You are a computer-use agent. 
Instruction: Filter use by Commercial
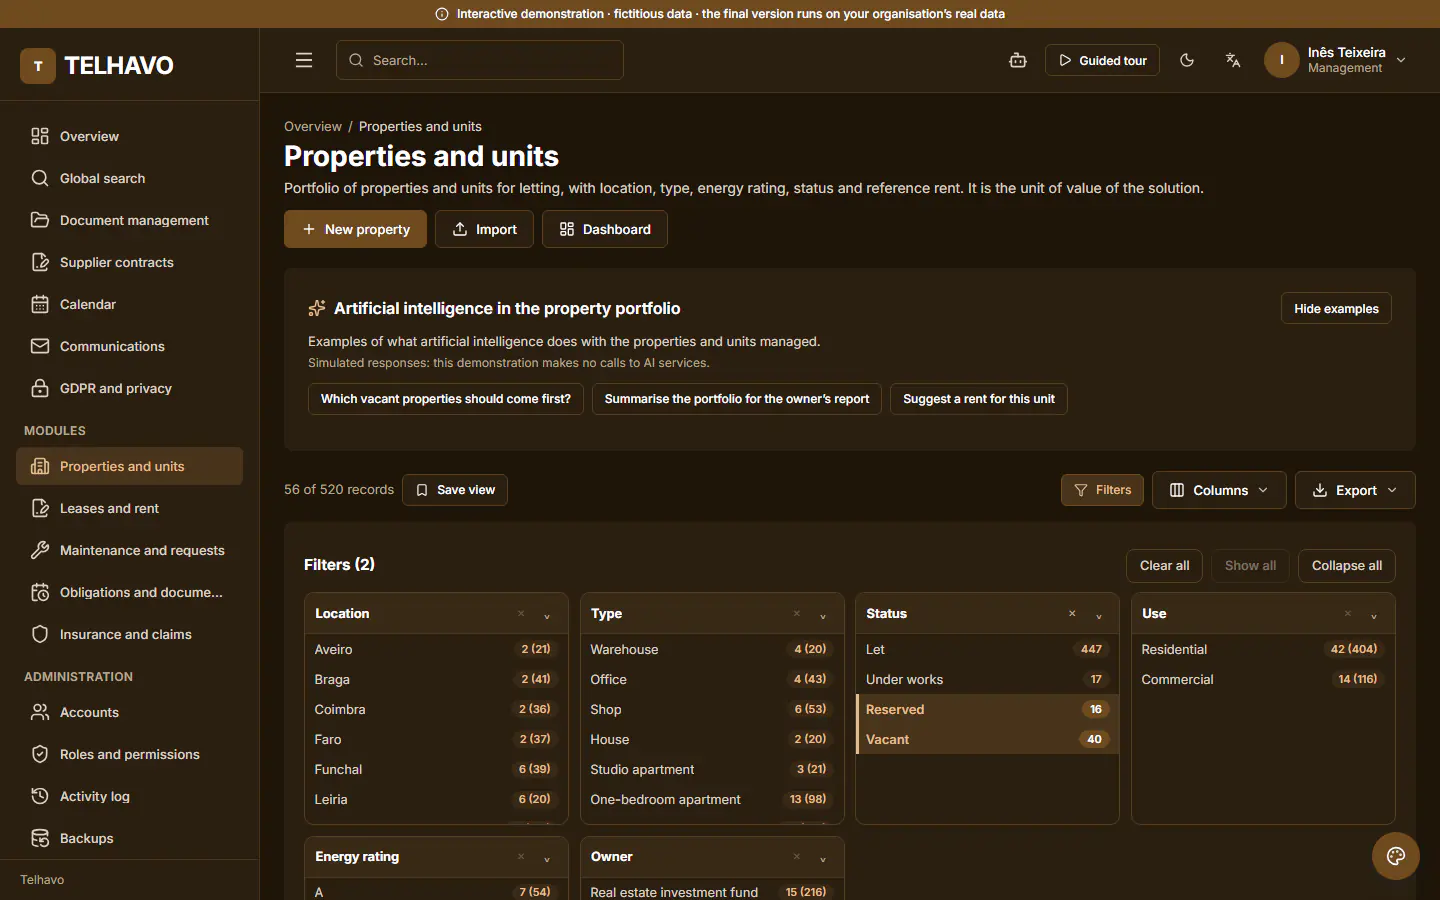(x=1263, y=679)
